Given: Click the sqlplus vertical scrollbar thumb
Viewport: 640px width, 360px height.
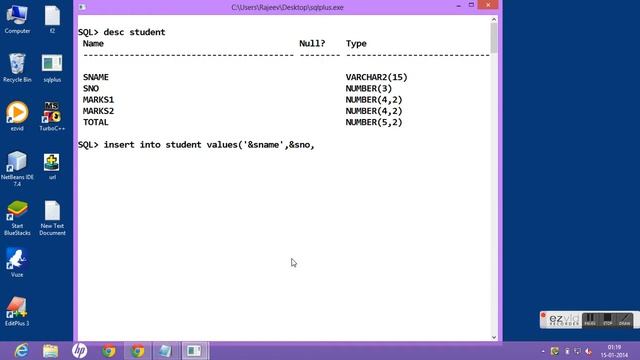Looking at the screenshot, I should (x=494, y=38).
